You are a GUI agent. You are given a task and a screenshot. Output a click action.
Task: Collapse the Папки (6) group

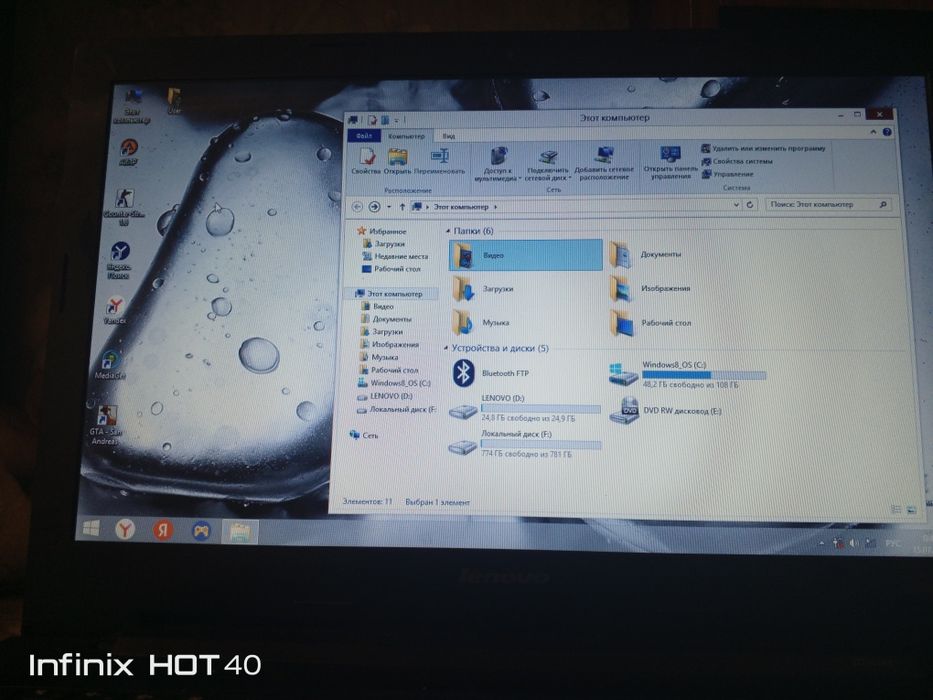point(447,231)
